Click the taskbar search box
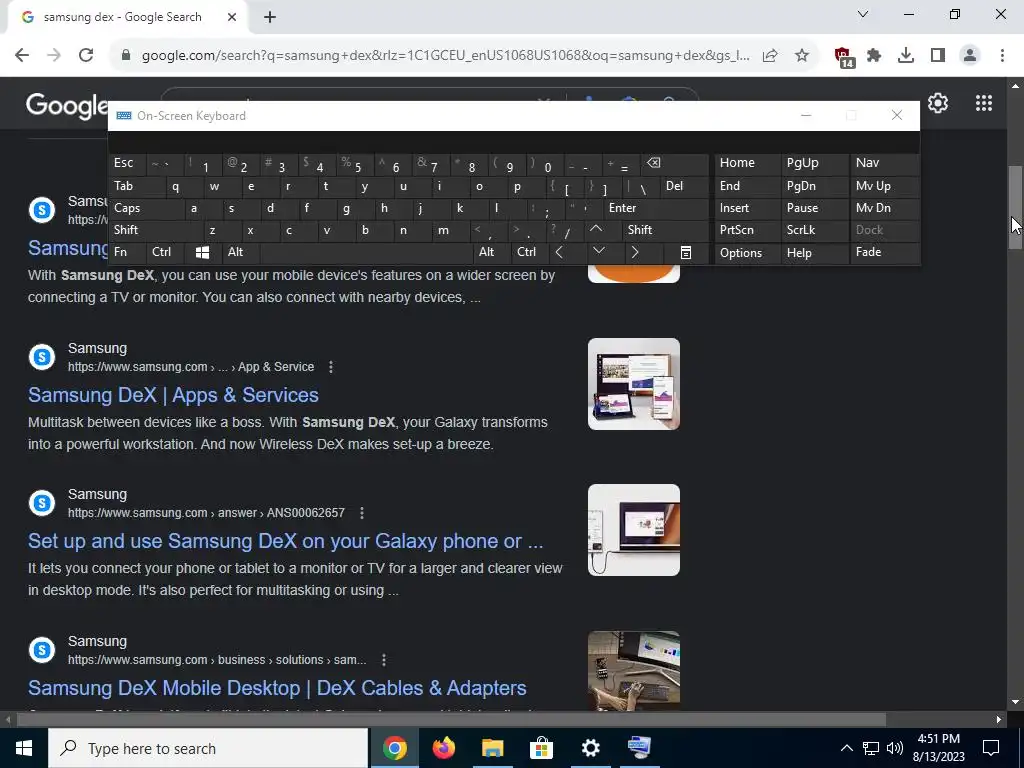This screenshot has height=768, width=1024. tap(208, 748)
